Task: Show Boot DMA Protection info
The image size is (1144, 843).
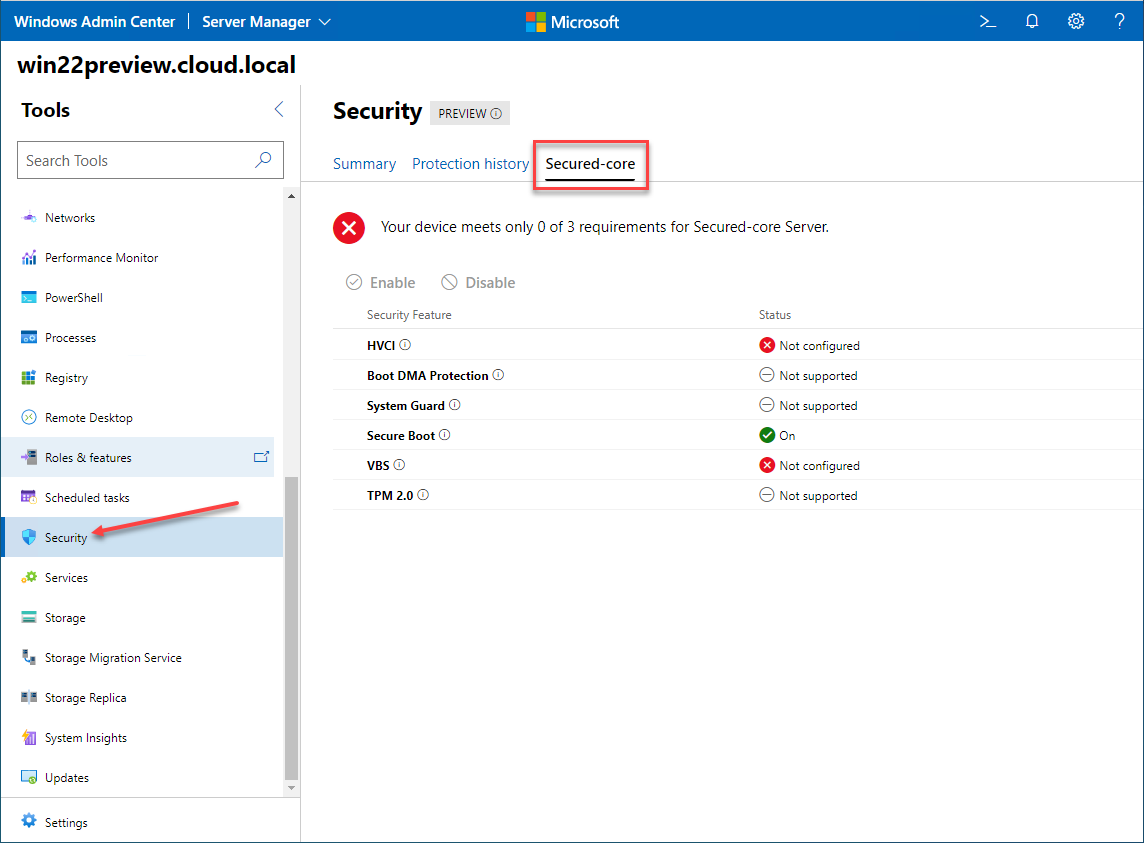Action: click(x=498, y=374)
